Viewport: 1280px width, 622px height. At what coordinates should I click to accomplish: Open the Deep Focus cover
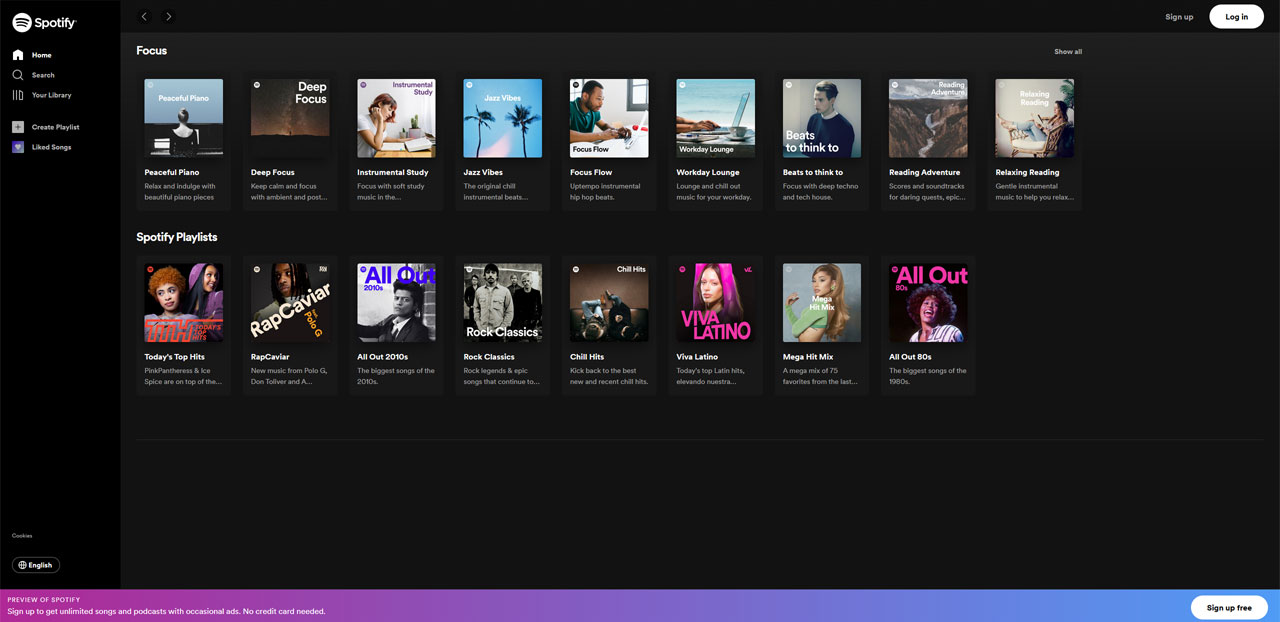click(x=290, y=118)
